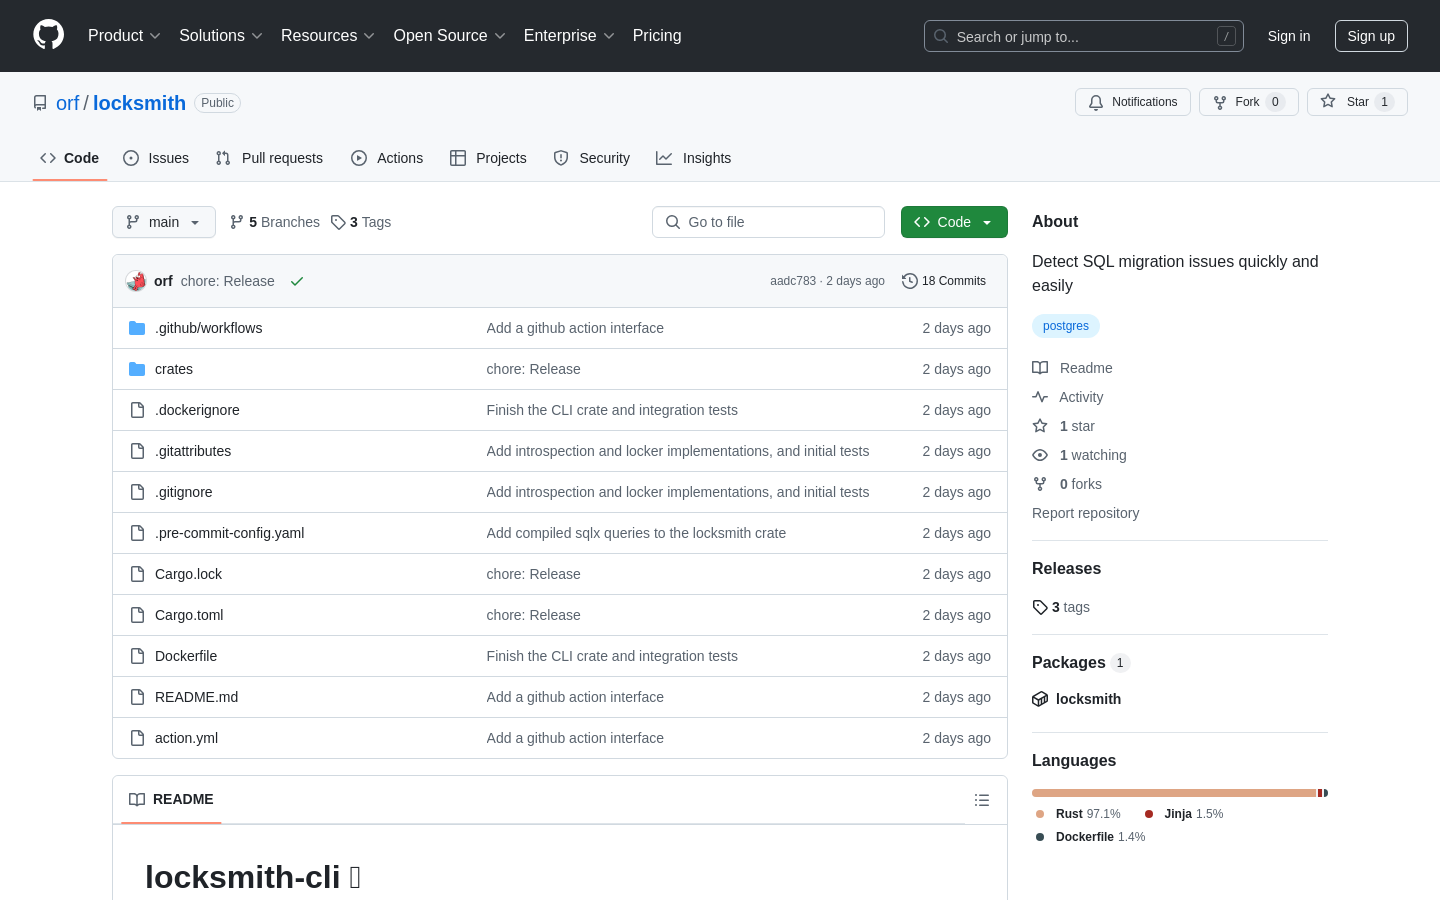Screen dimensions: 1440x900
Task: Click the file icon next to Cargo.toml
Action: pyautogui.click(x=137, y=615)
